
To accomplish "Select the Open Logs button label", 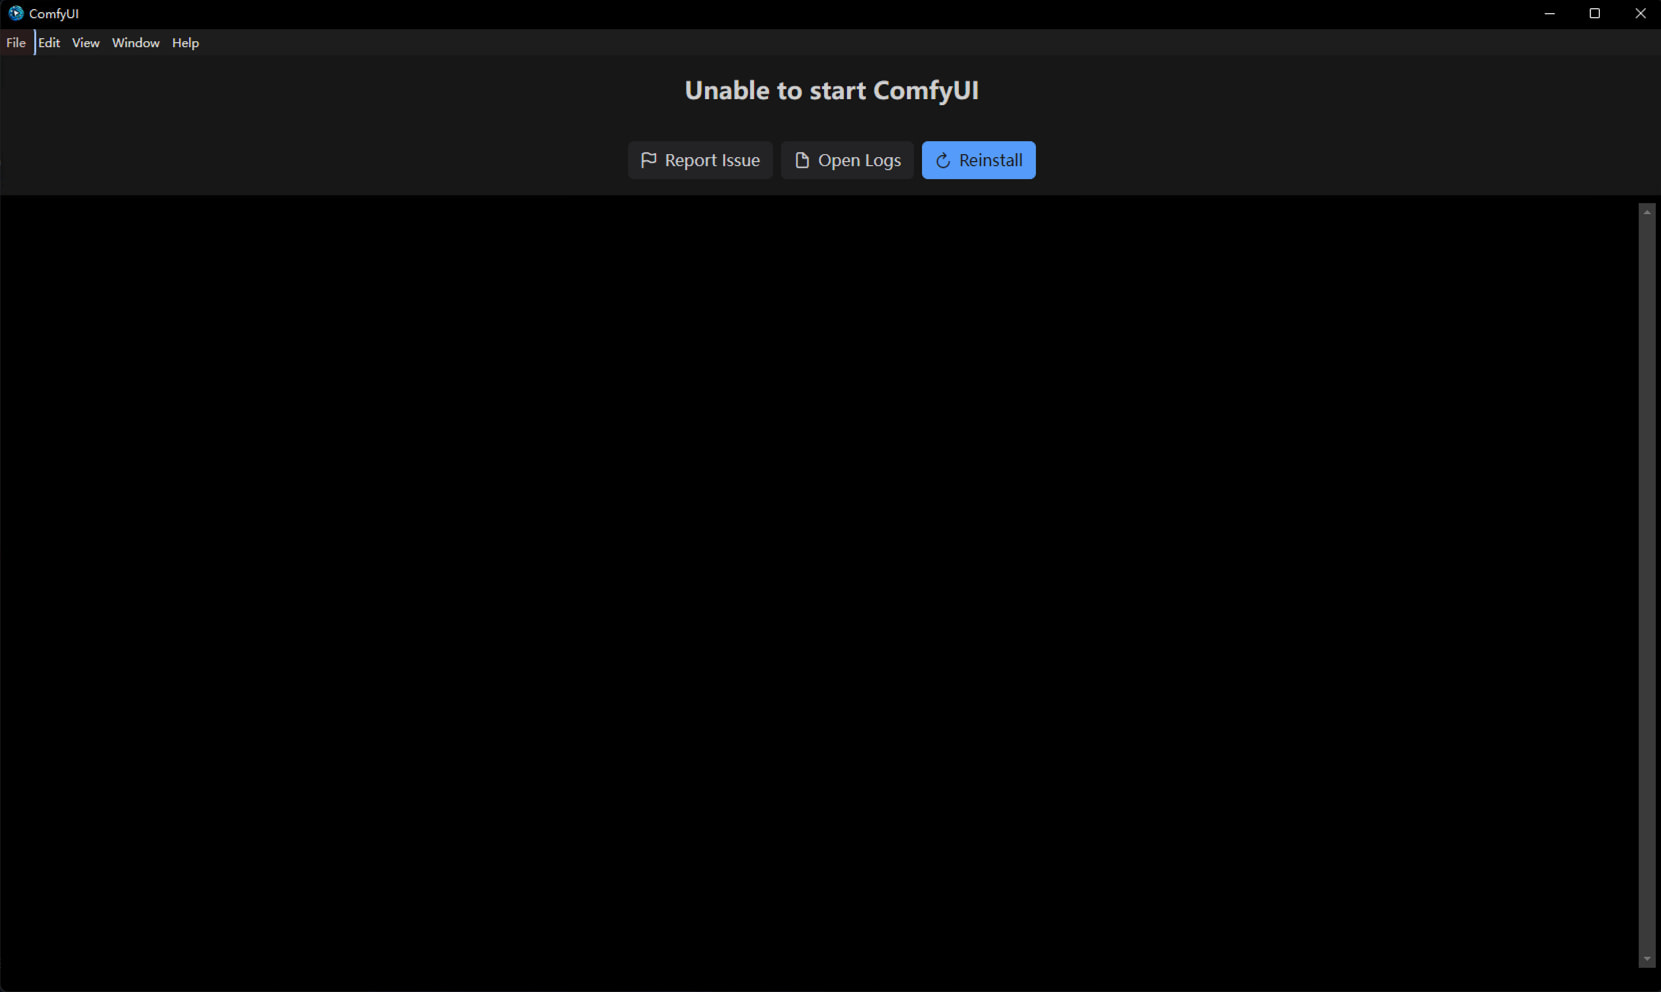I will tap(859, 160).
